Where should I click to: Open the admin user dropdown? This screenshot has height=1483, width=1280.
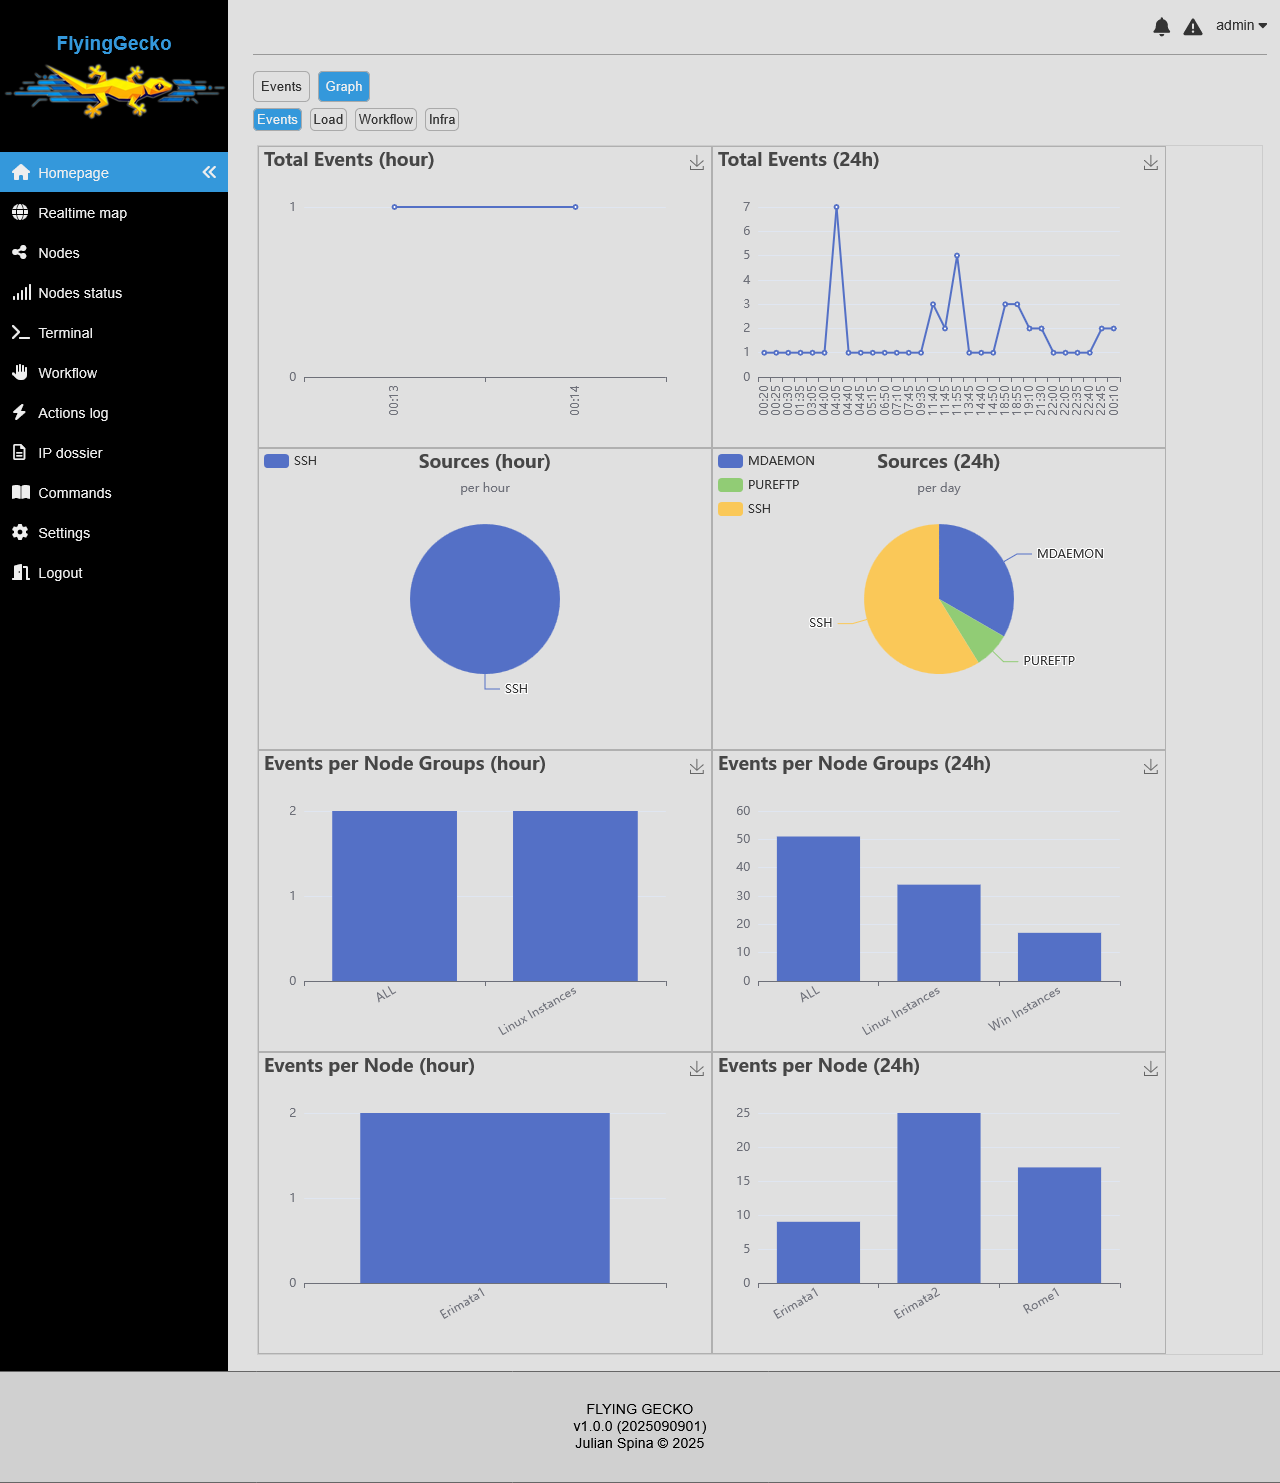pyautogui.click(x=1241, y=26)
